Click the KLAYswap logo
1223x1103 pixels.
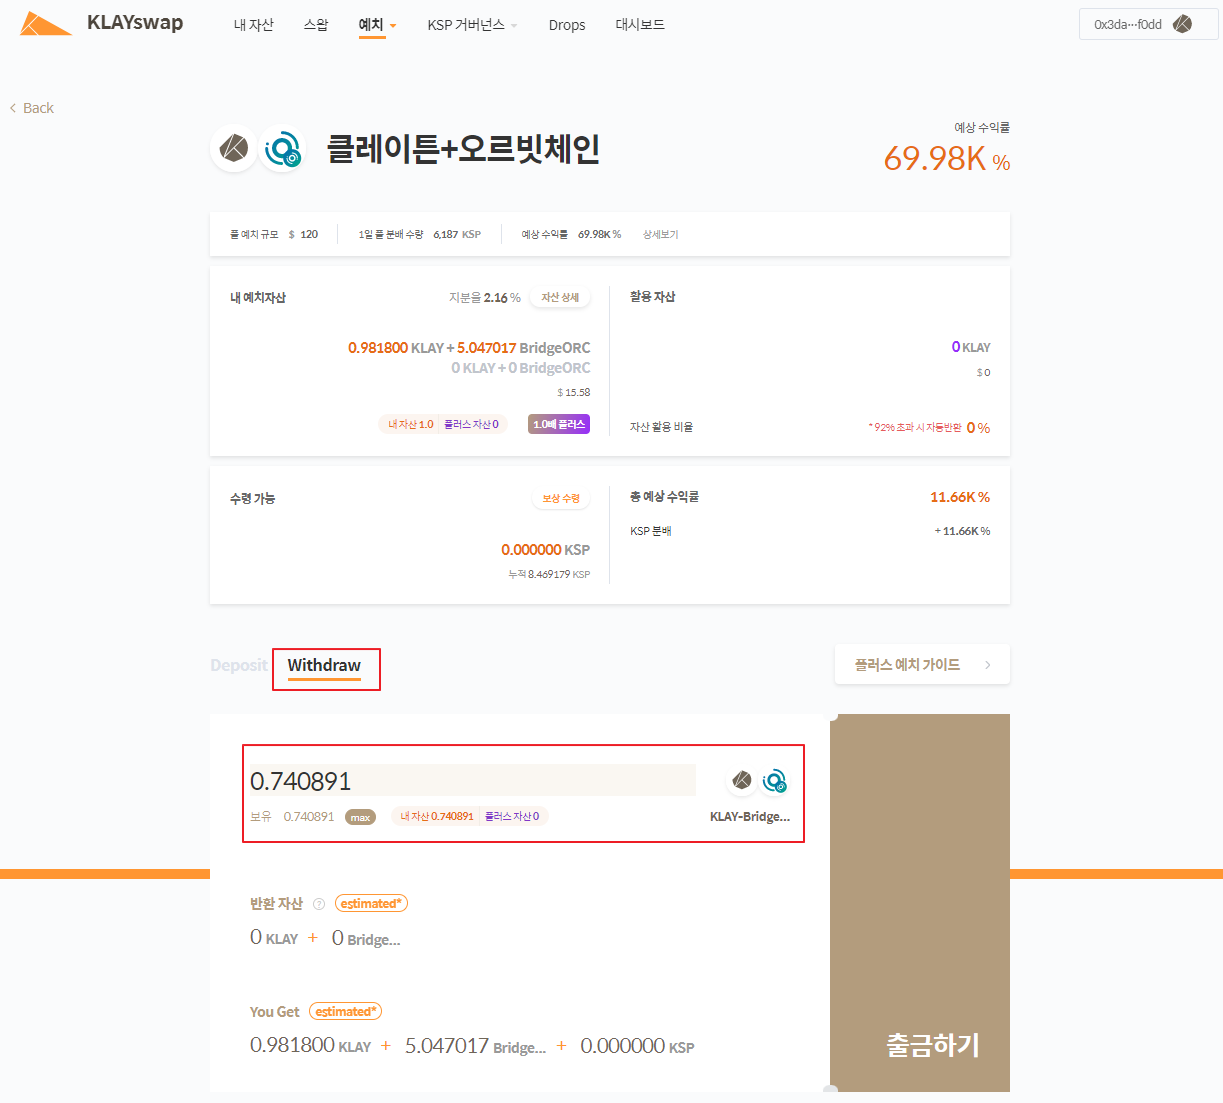[102, 24]
